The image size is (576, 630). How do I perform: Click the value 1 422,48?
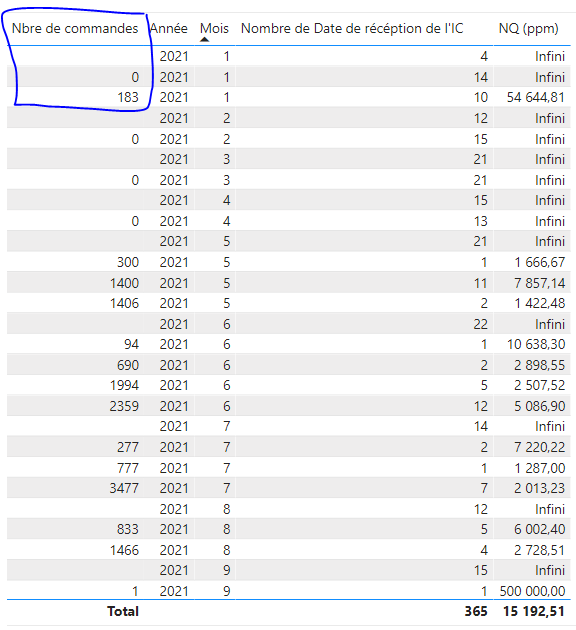(539, 303)
